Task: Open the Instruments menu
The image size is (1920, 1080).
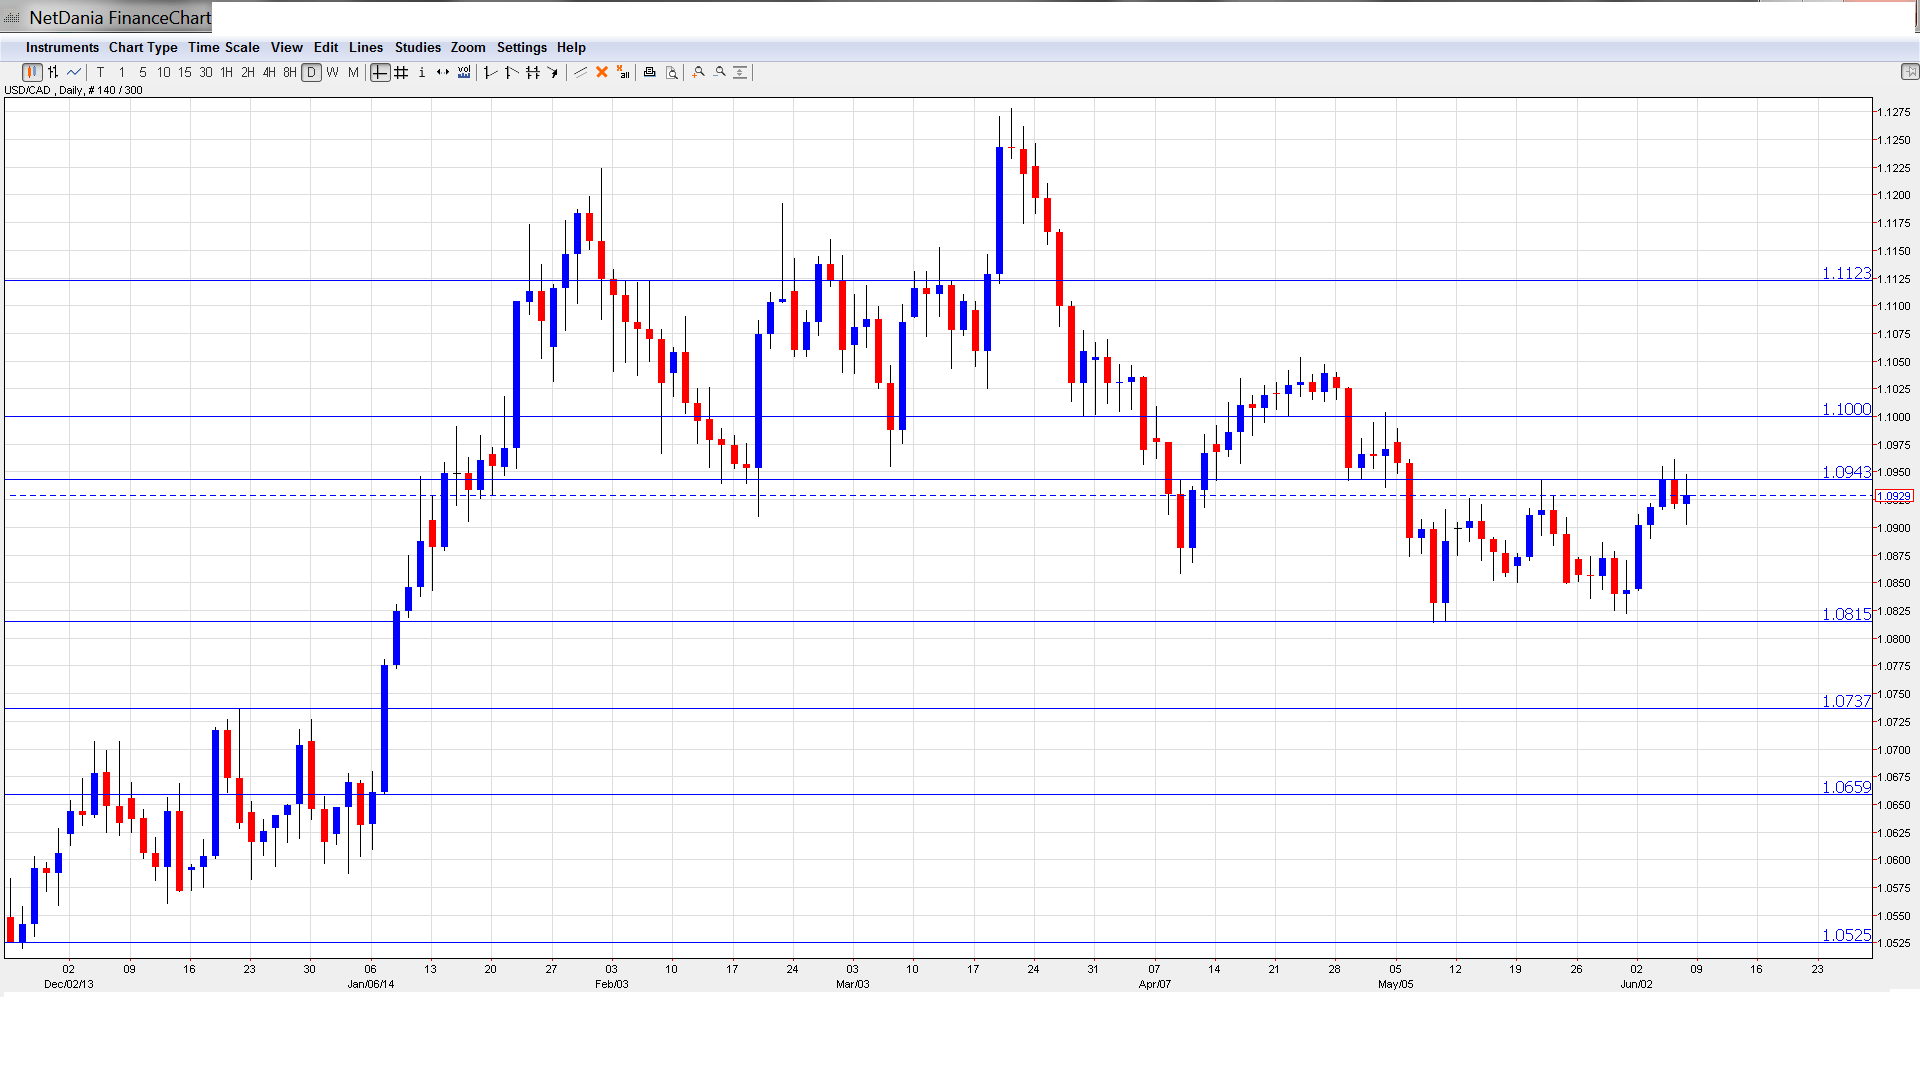Action: [x=62, y=47]
